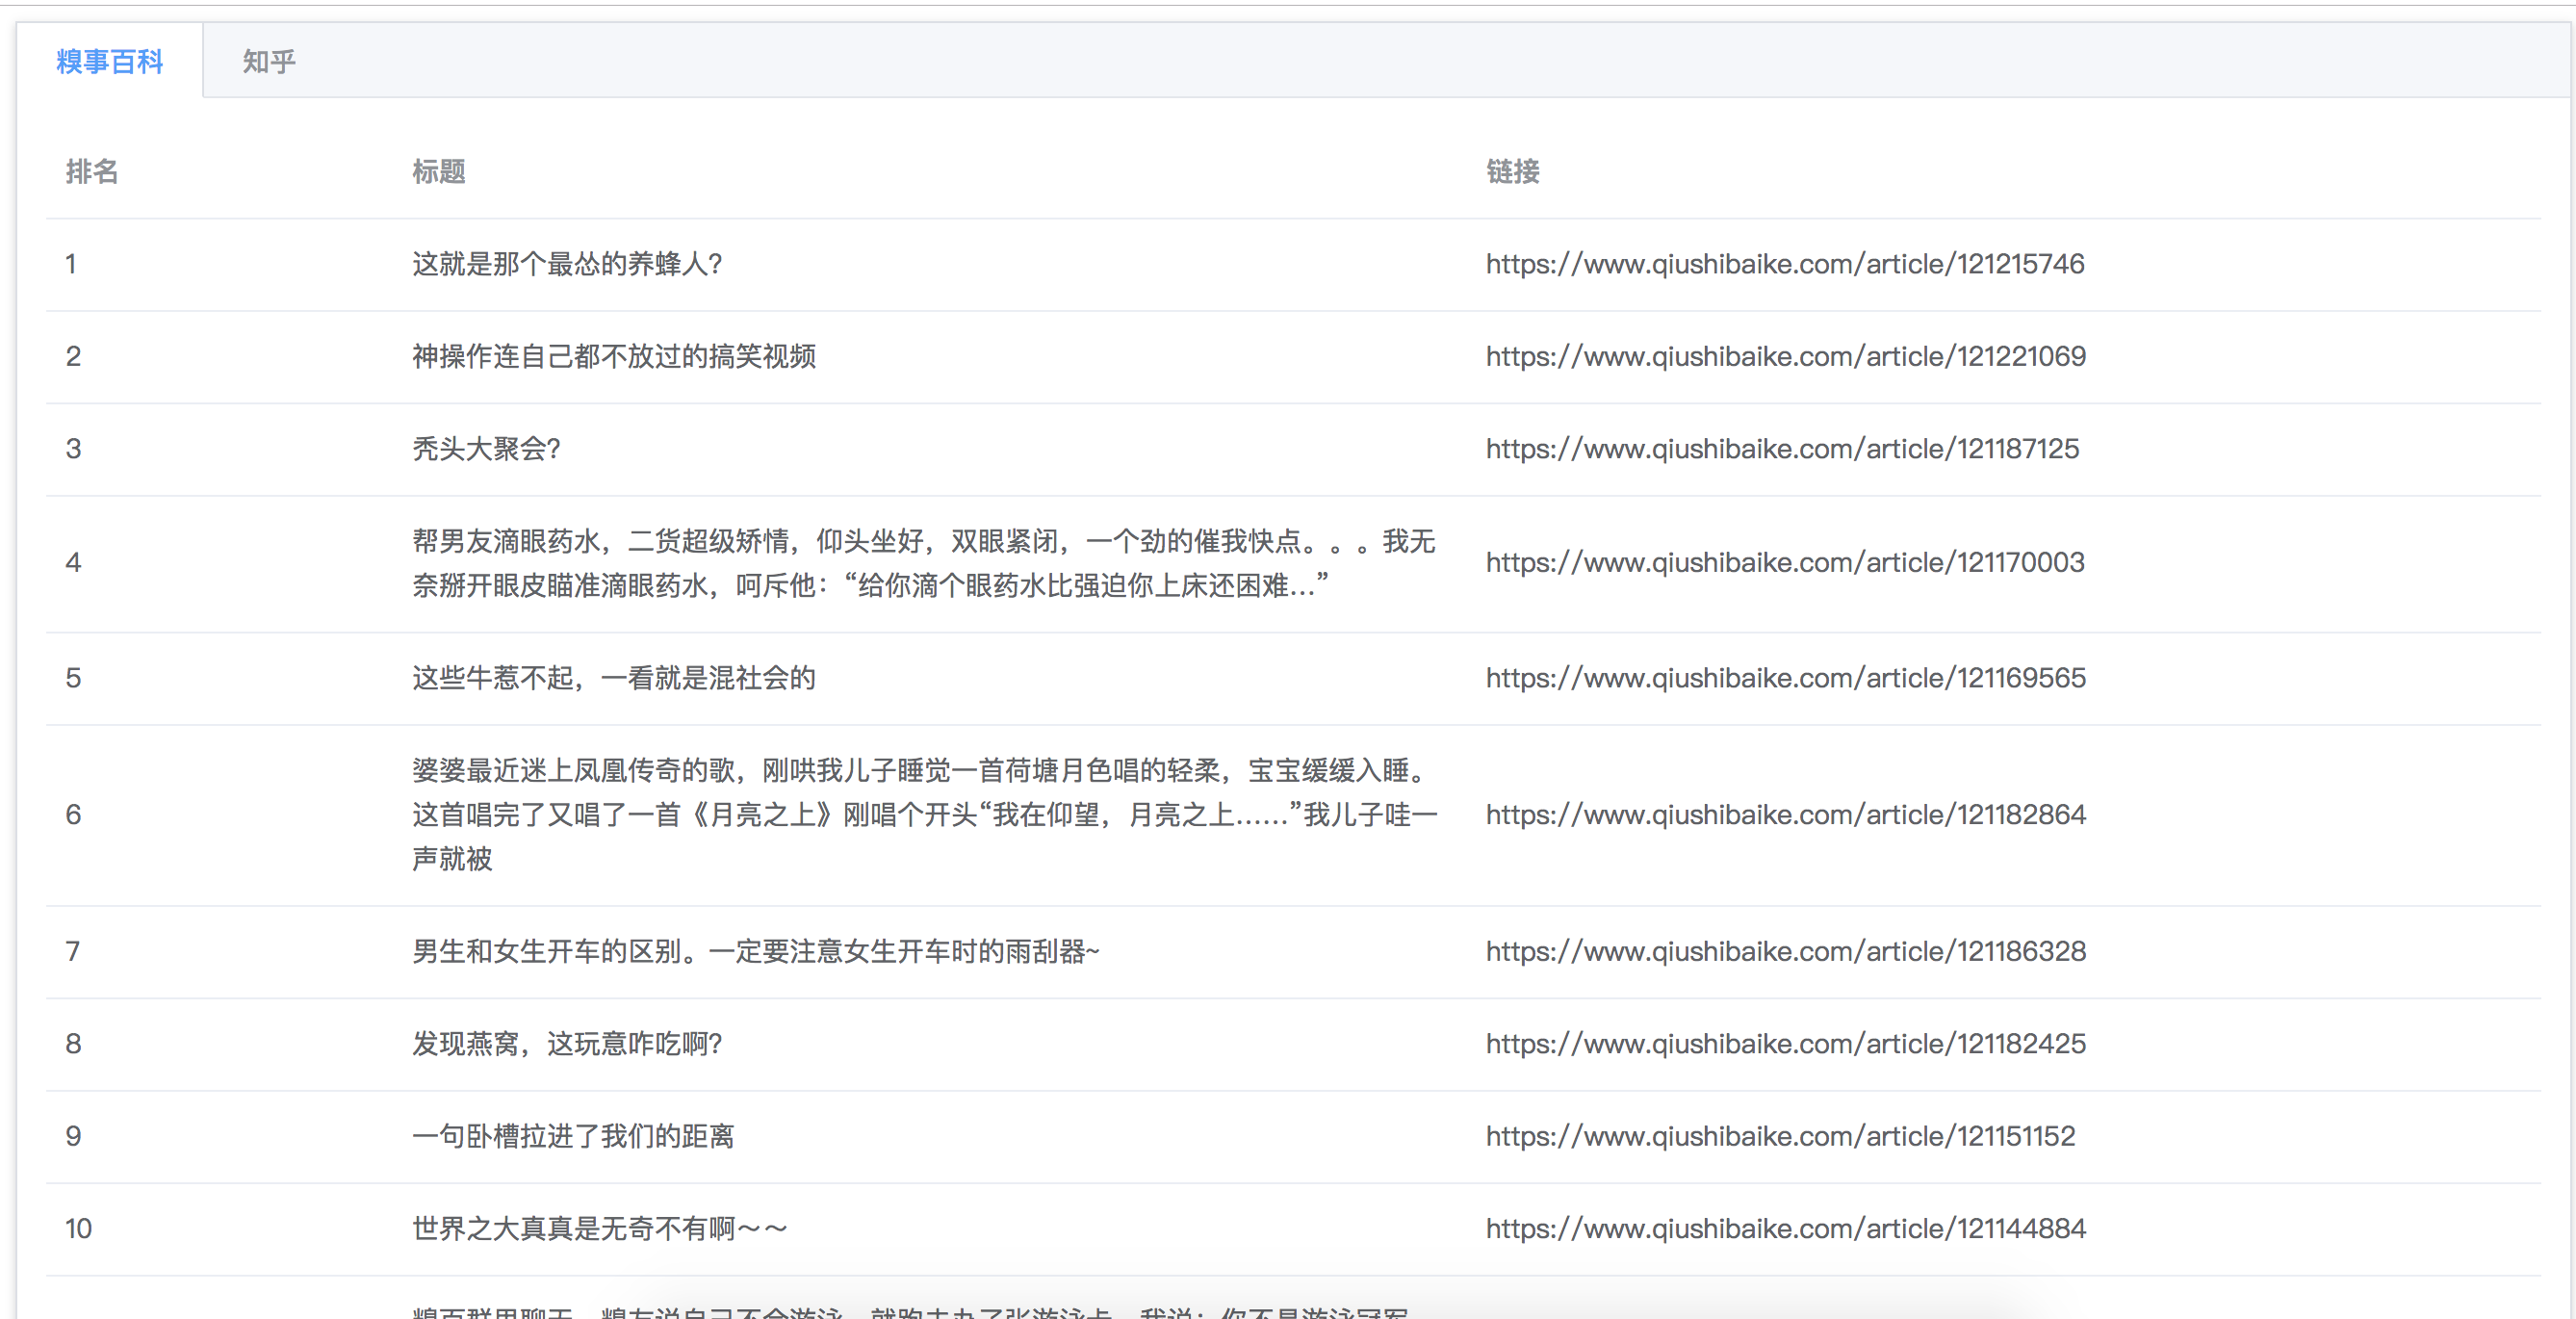Open article link ending in 121182425
The image size is (2576, 1319).
(x=1785, y=1044)
